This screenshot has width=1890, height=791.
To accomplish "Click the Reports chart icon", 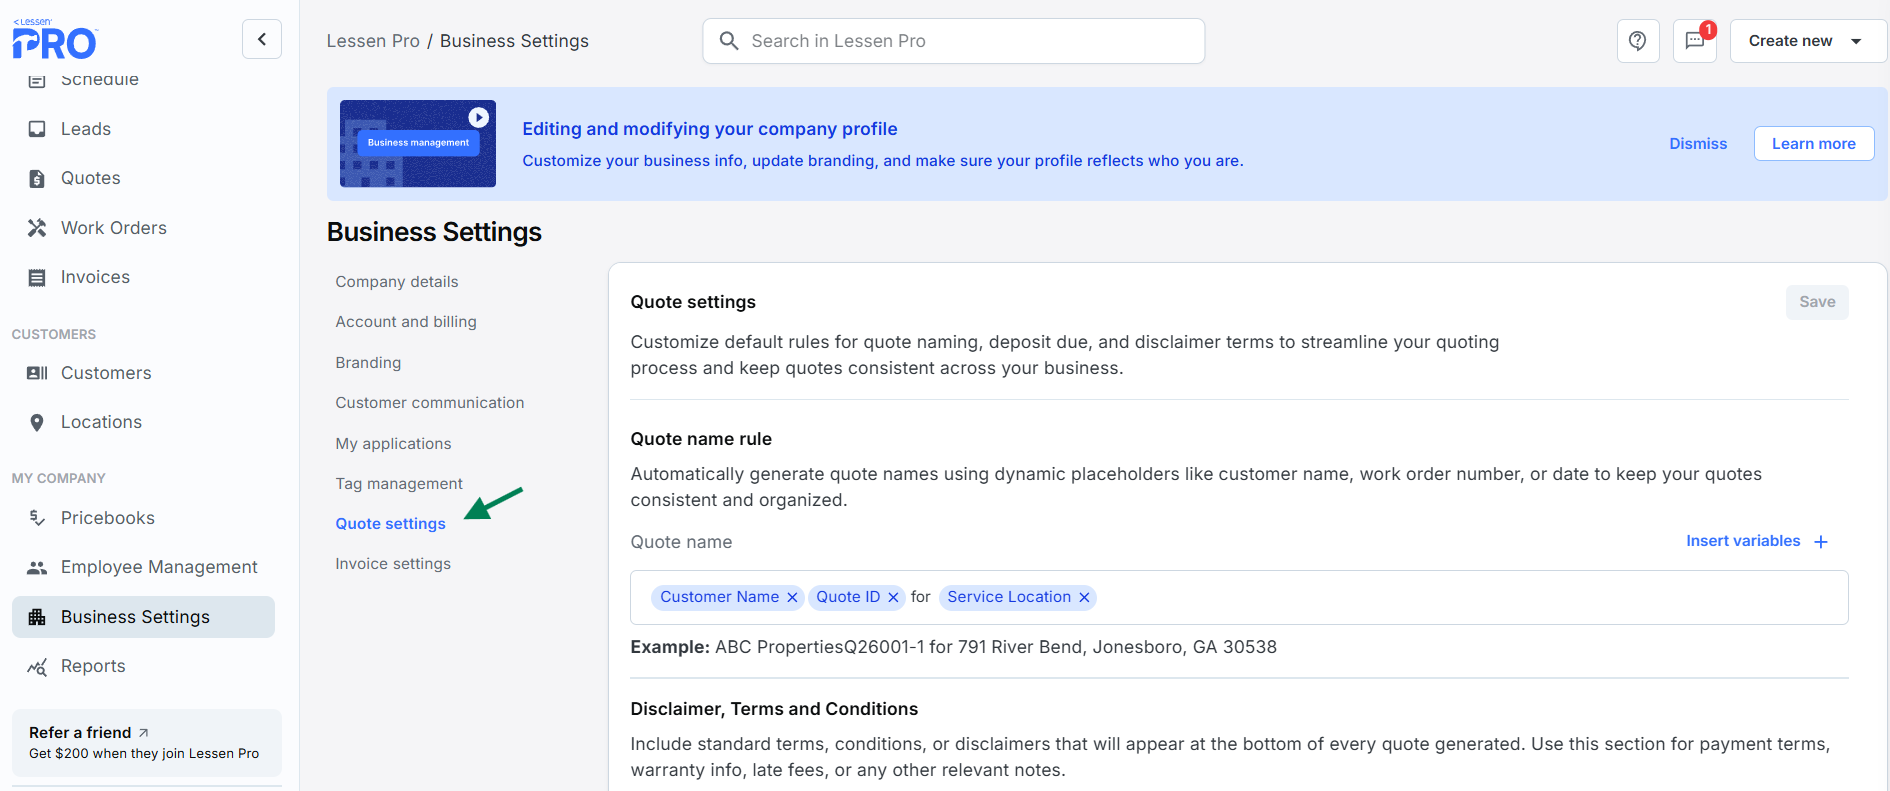I will (x=37, y=667).
